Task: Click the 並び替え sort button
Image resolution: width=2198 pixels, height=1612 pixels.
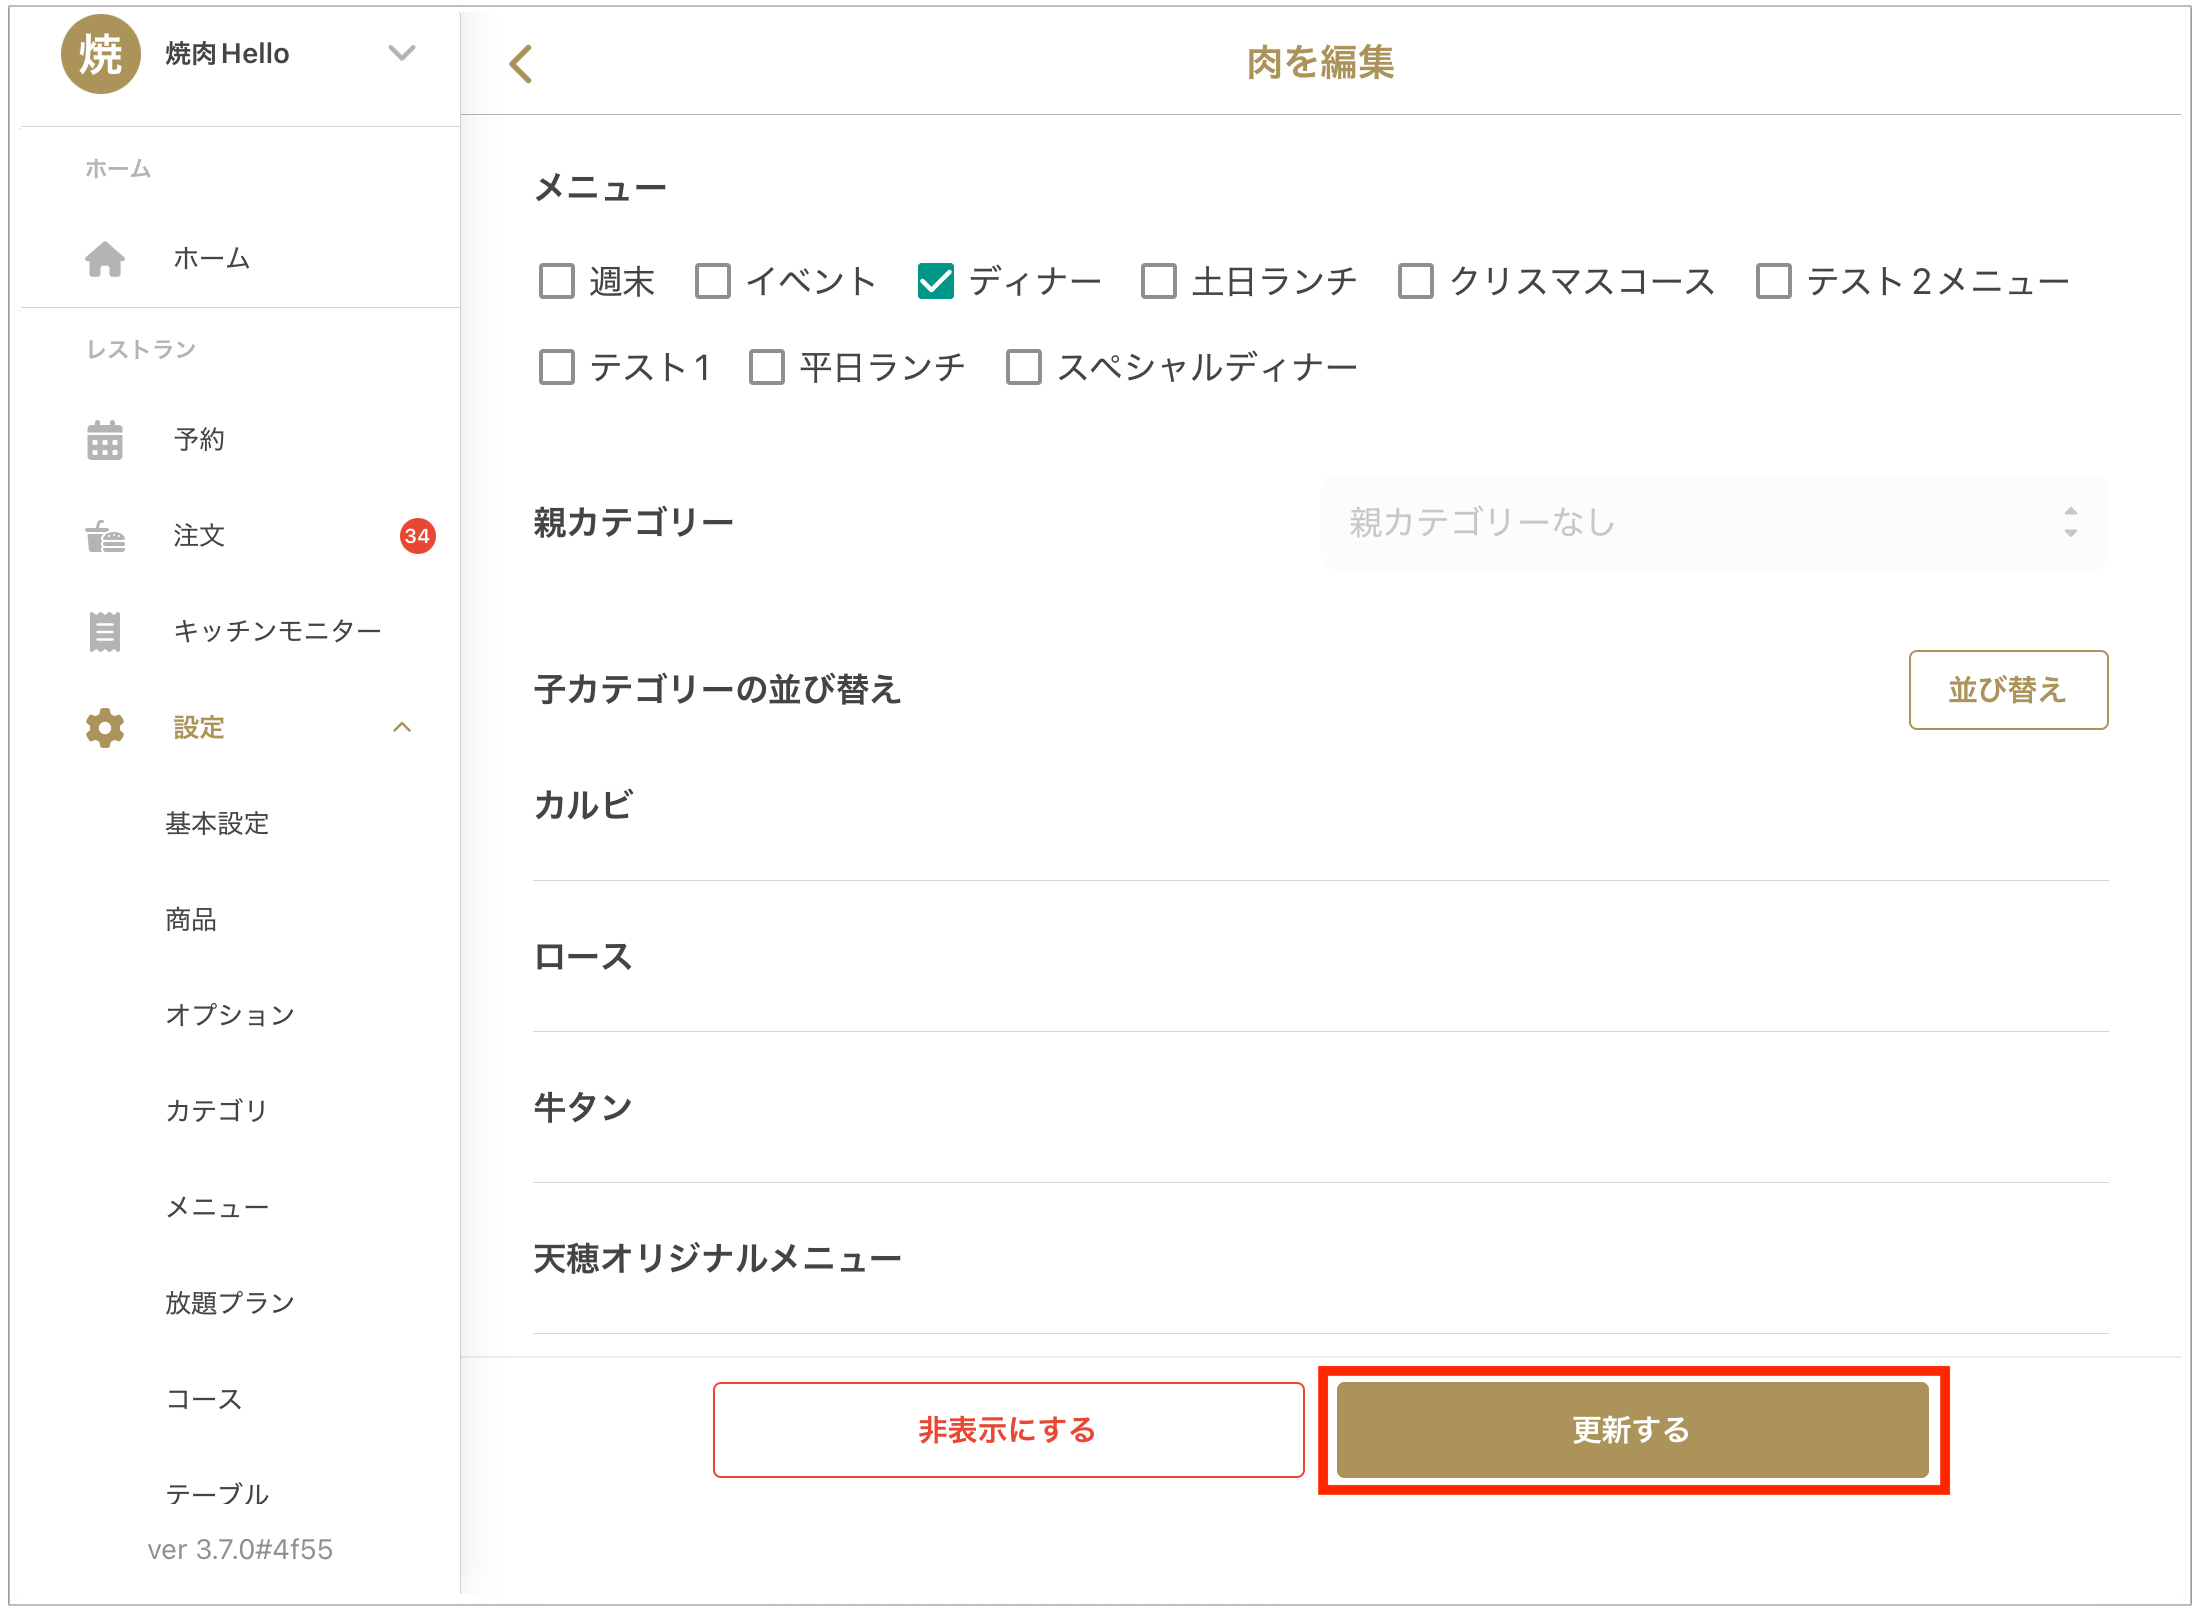Action: [x=2007, y=690]
